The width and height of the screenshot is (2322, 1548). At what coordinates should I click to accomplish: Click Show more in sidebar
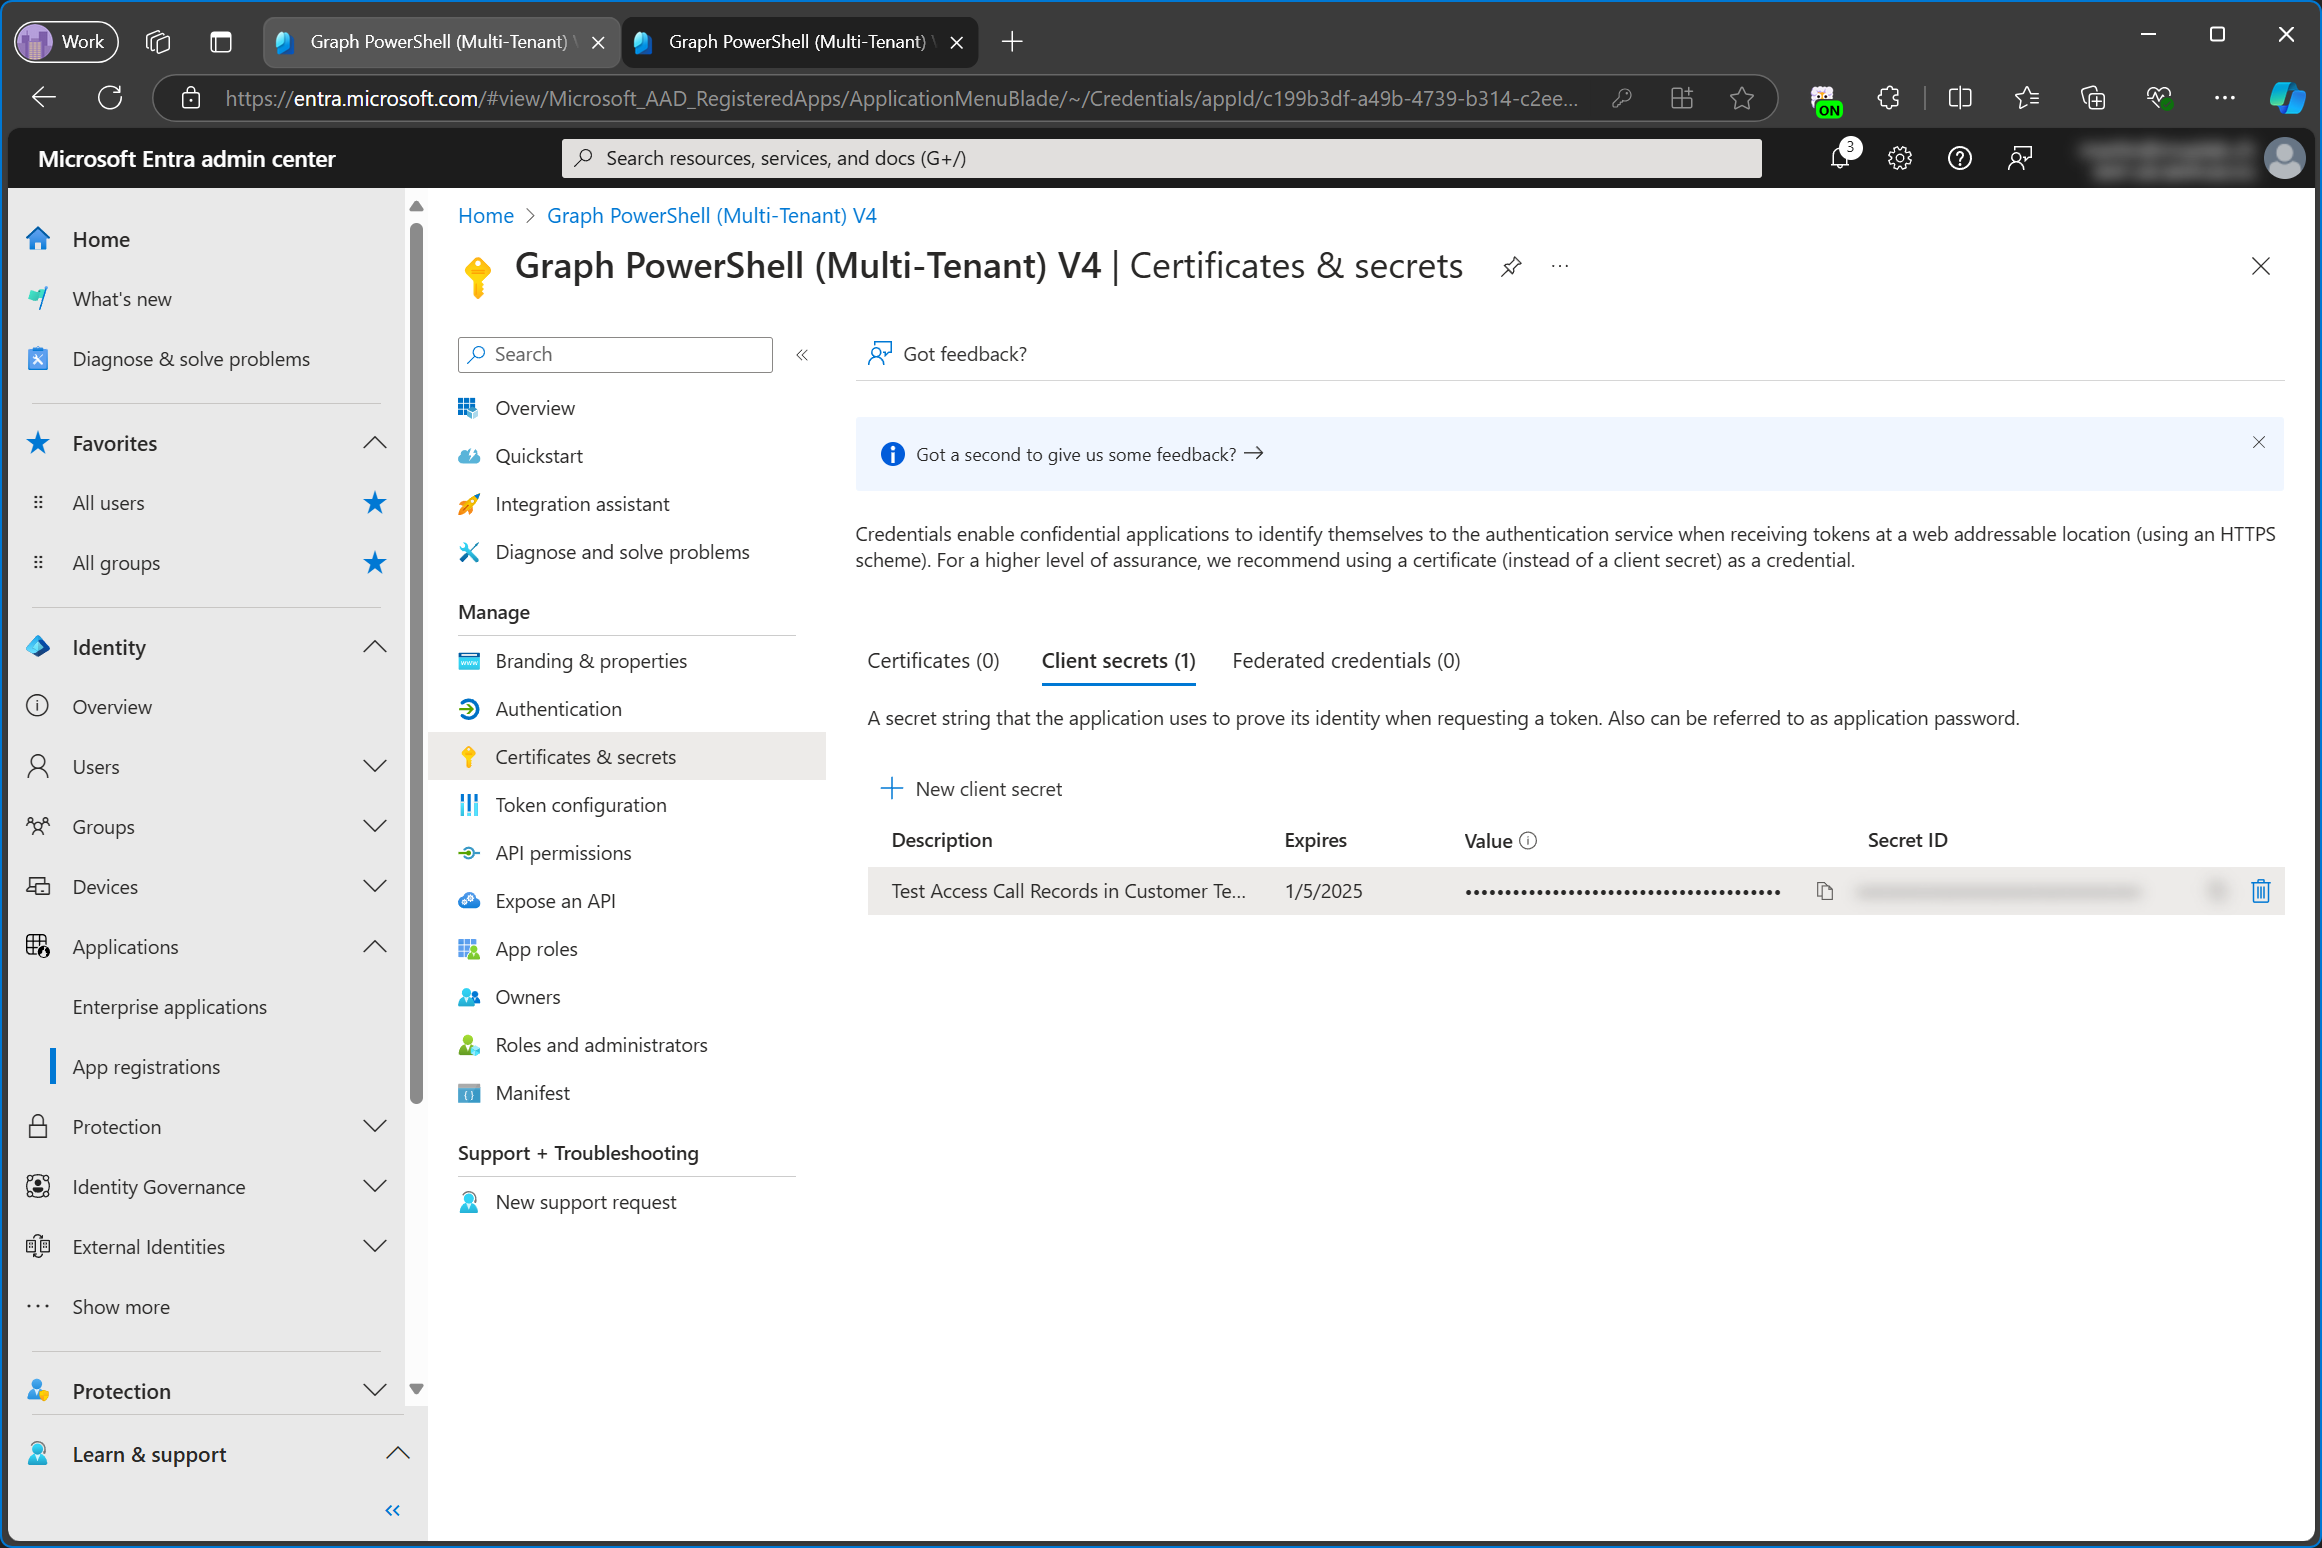[121, 1307]
